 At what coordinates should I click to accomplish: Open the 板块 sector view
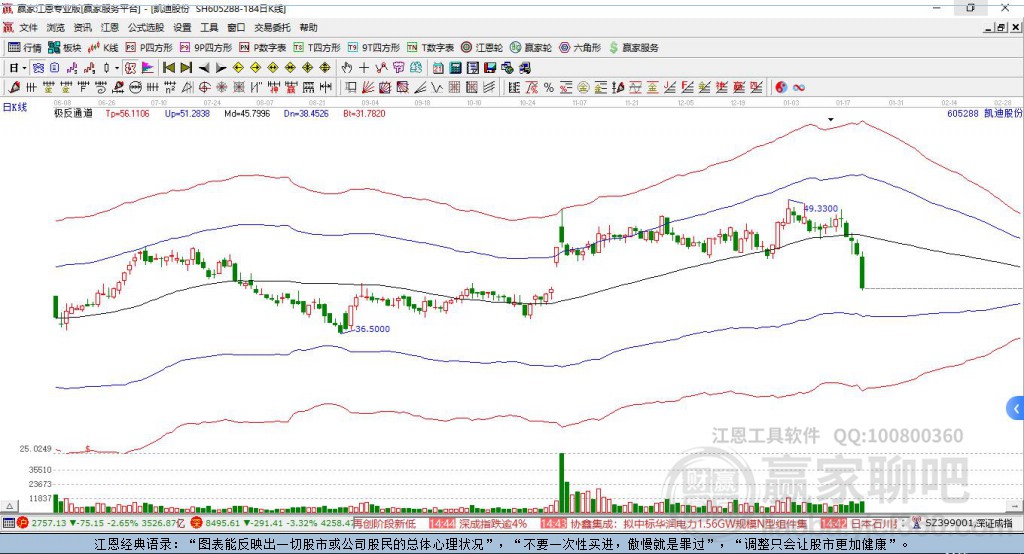64,48
